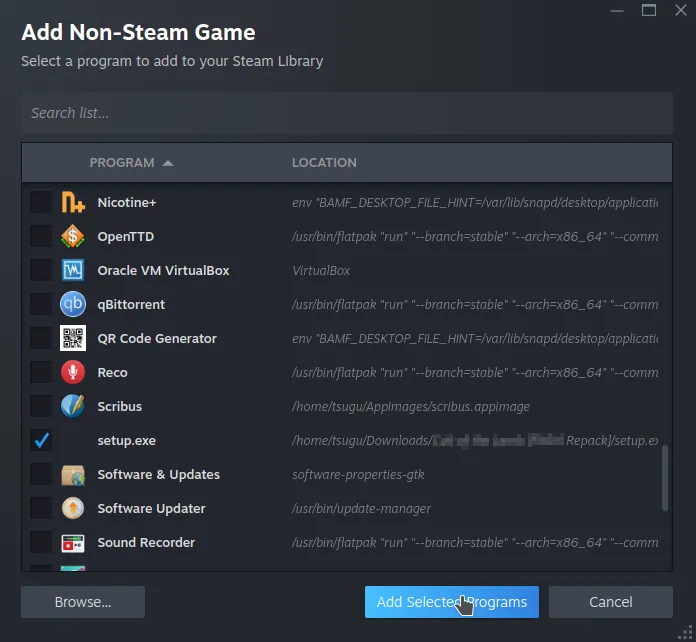Click Add Selected Programs button
Viewport: 696px width, 642px height.
click(451, 602)
